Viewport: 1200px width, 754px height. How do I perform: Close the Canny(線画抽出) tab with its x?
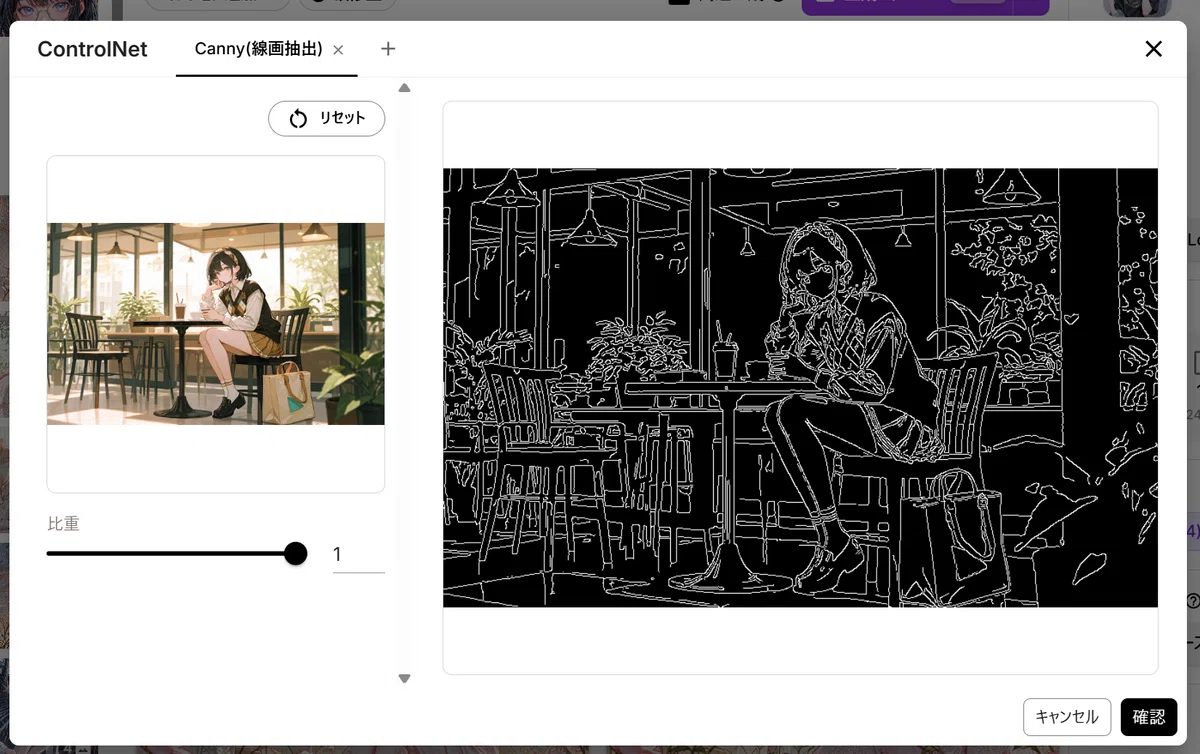pos(338,50)
